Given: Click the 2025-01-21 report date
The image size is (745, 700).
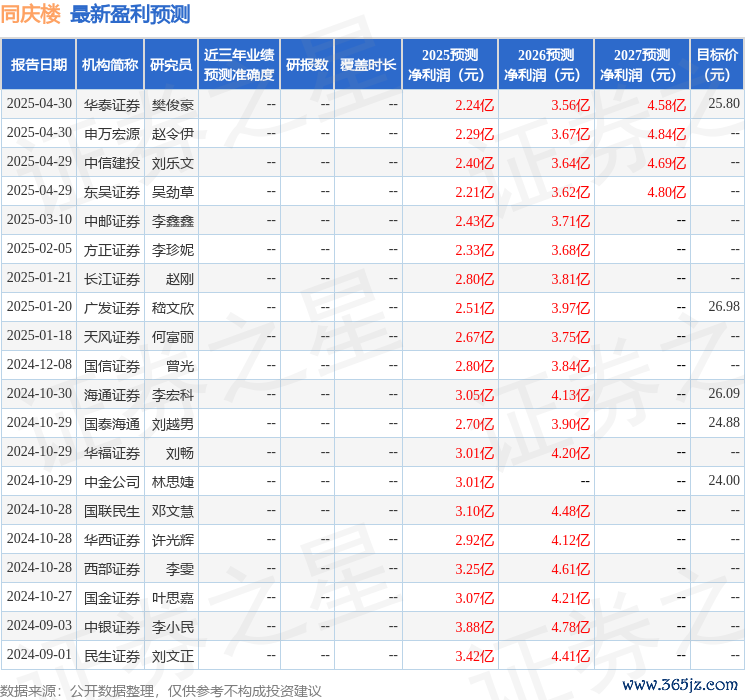Looking at the screenshot, I should (39, 278).
